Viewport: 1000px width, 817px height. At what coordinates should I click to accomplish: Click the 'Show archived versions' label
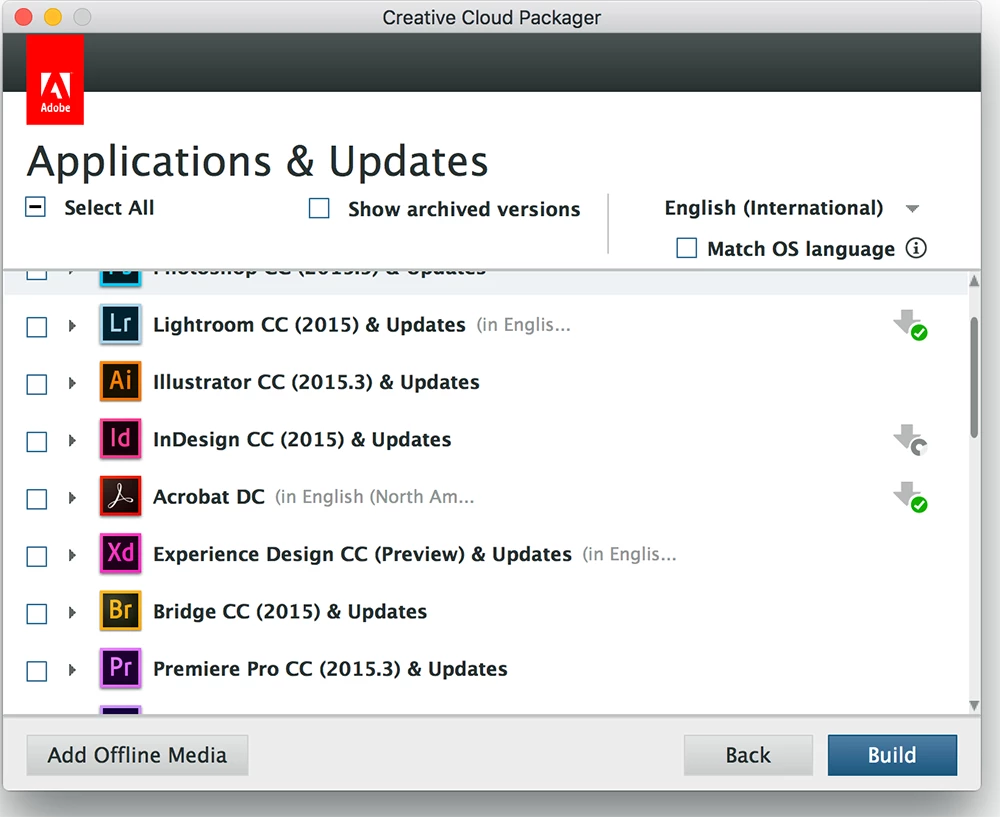coord(464,209)
